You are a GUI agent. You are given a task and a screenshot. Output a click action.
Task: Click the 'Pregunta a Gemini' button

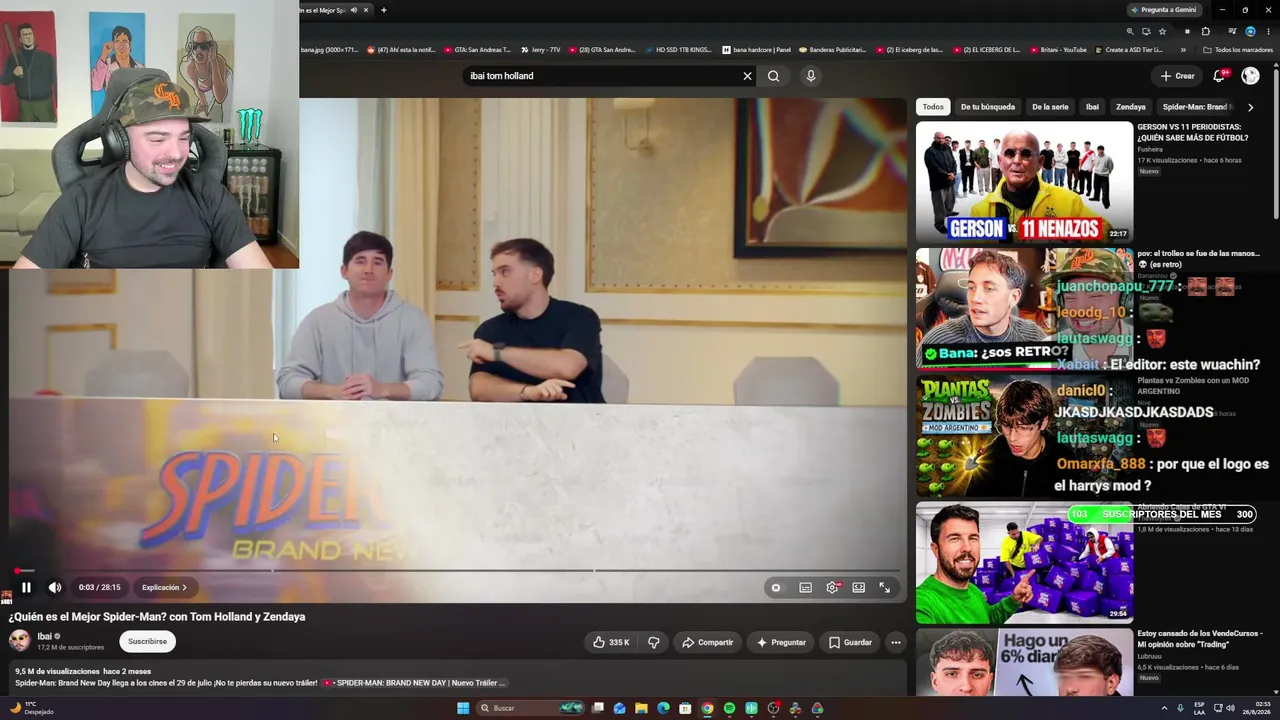click(x=1164, y=10)
